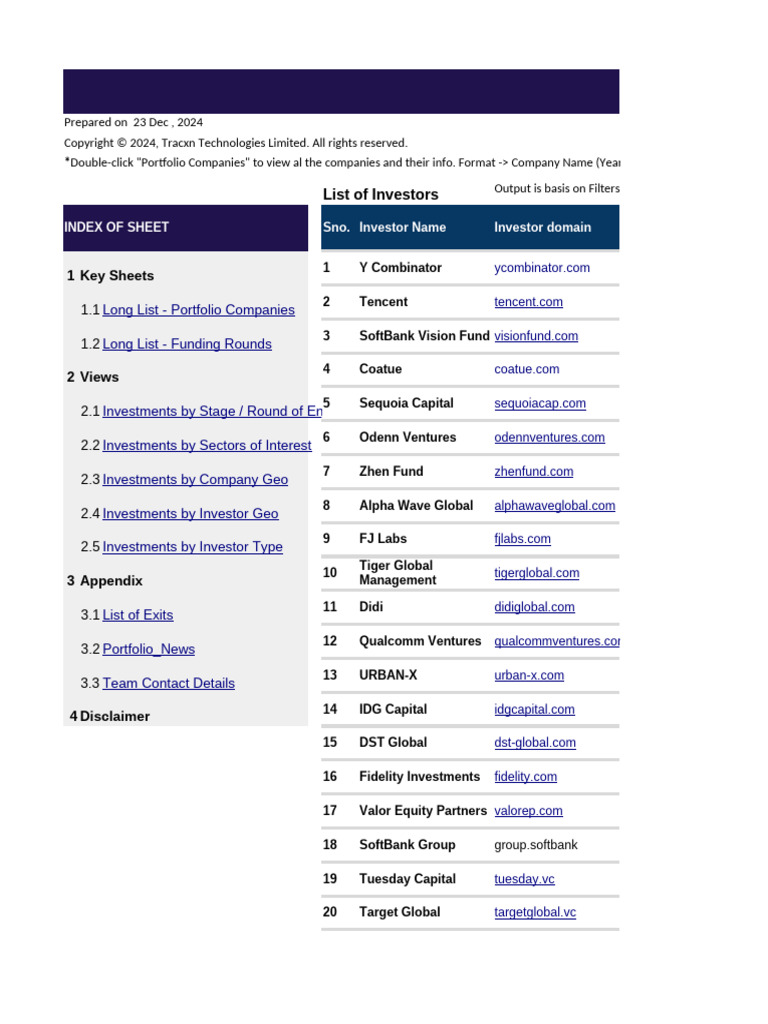
Task: Open Investments by Company Geo sheet
Action: click(x=195, y=479)
